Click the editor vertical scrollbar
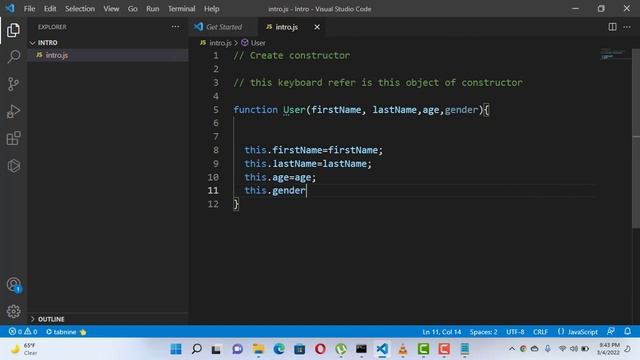 [x=636, y=139]
